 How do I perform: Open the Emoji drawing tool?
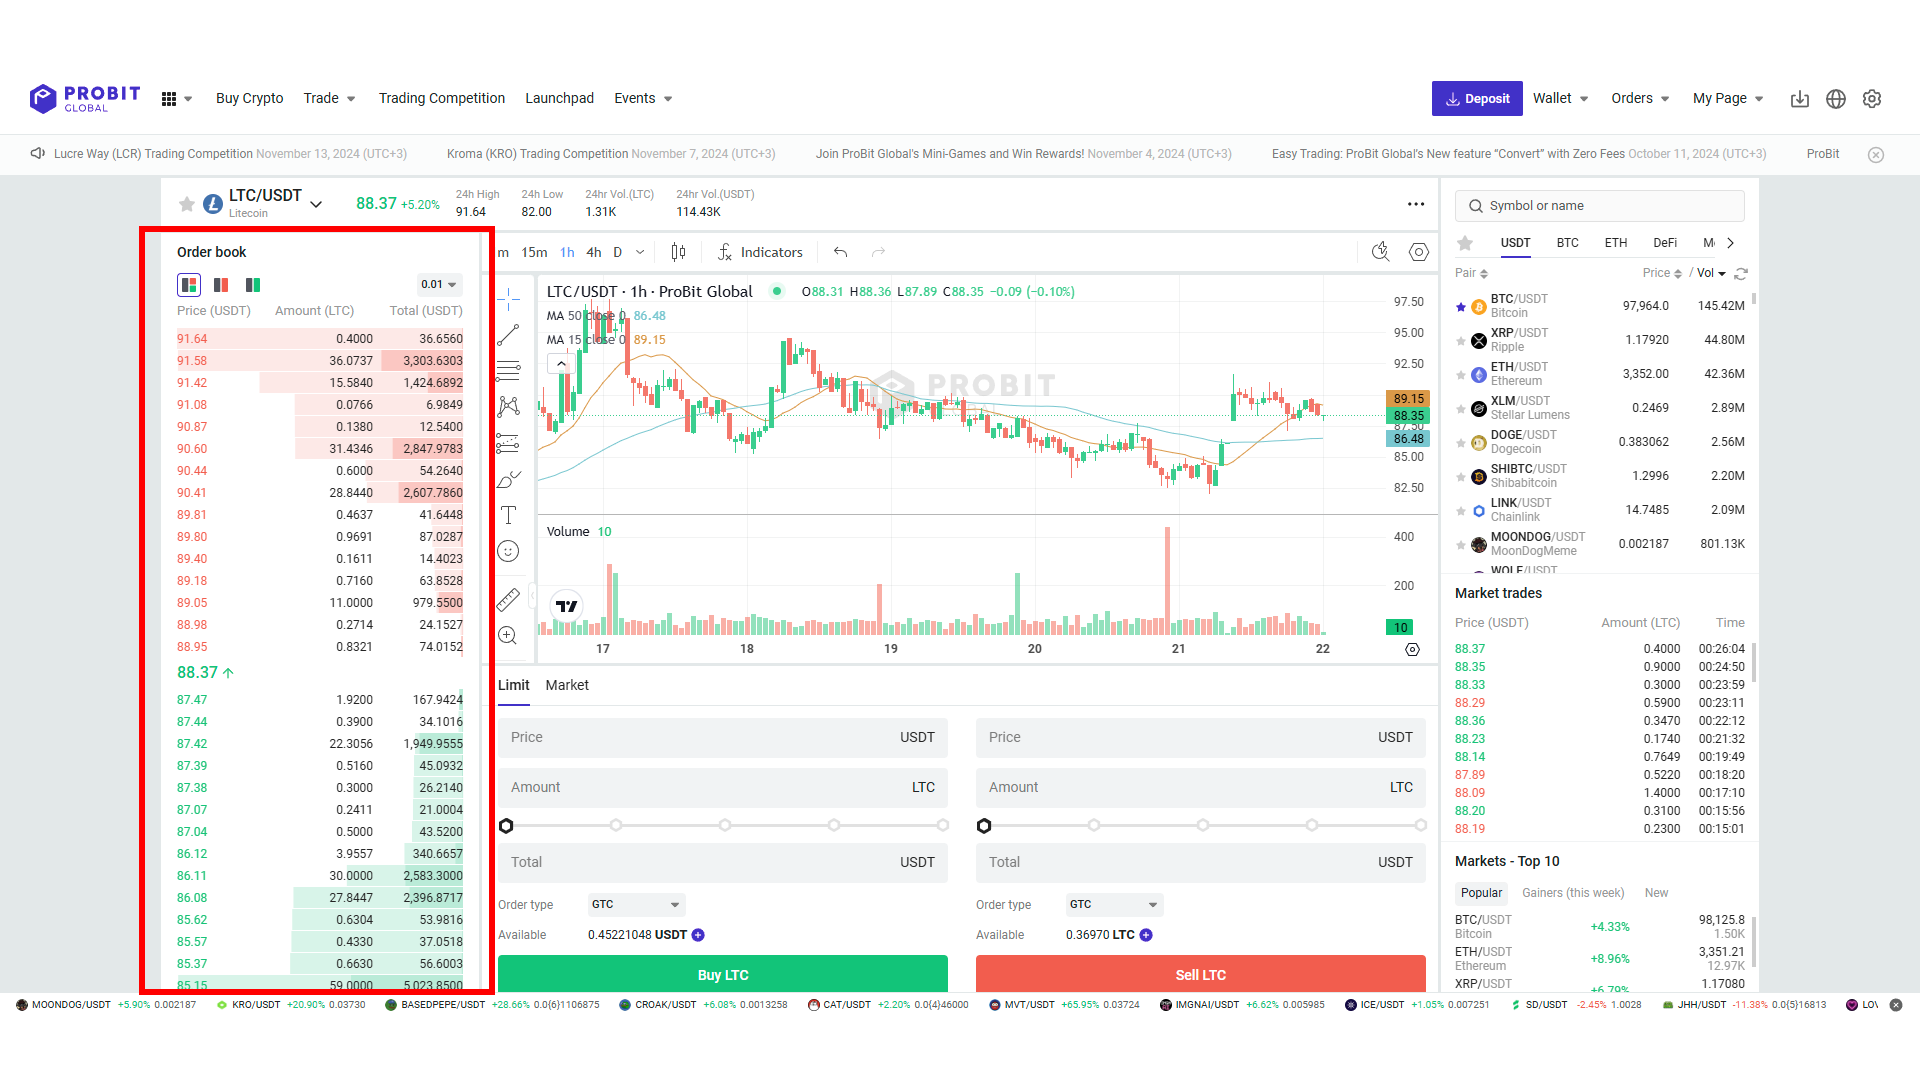[x=508, y=551]
